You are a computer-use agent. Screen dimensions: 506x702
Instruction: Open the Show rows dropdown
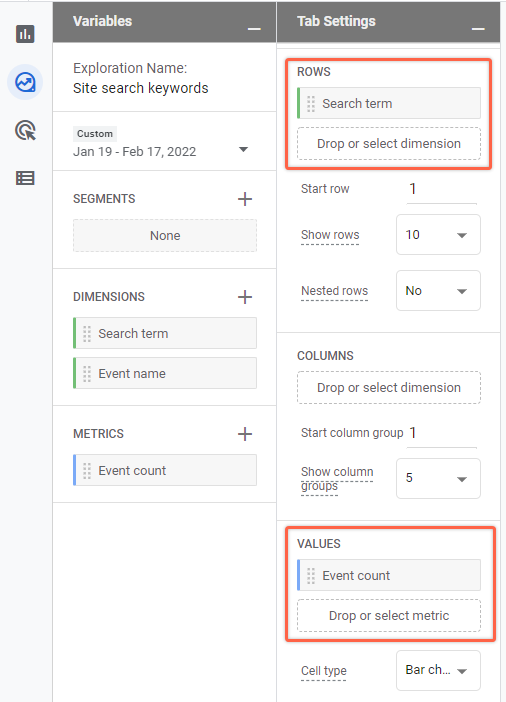click(438, 235)
